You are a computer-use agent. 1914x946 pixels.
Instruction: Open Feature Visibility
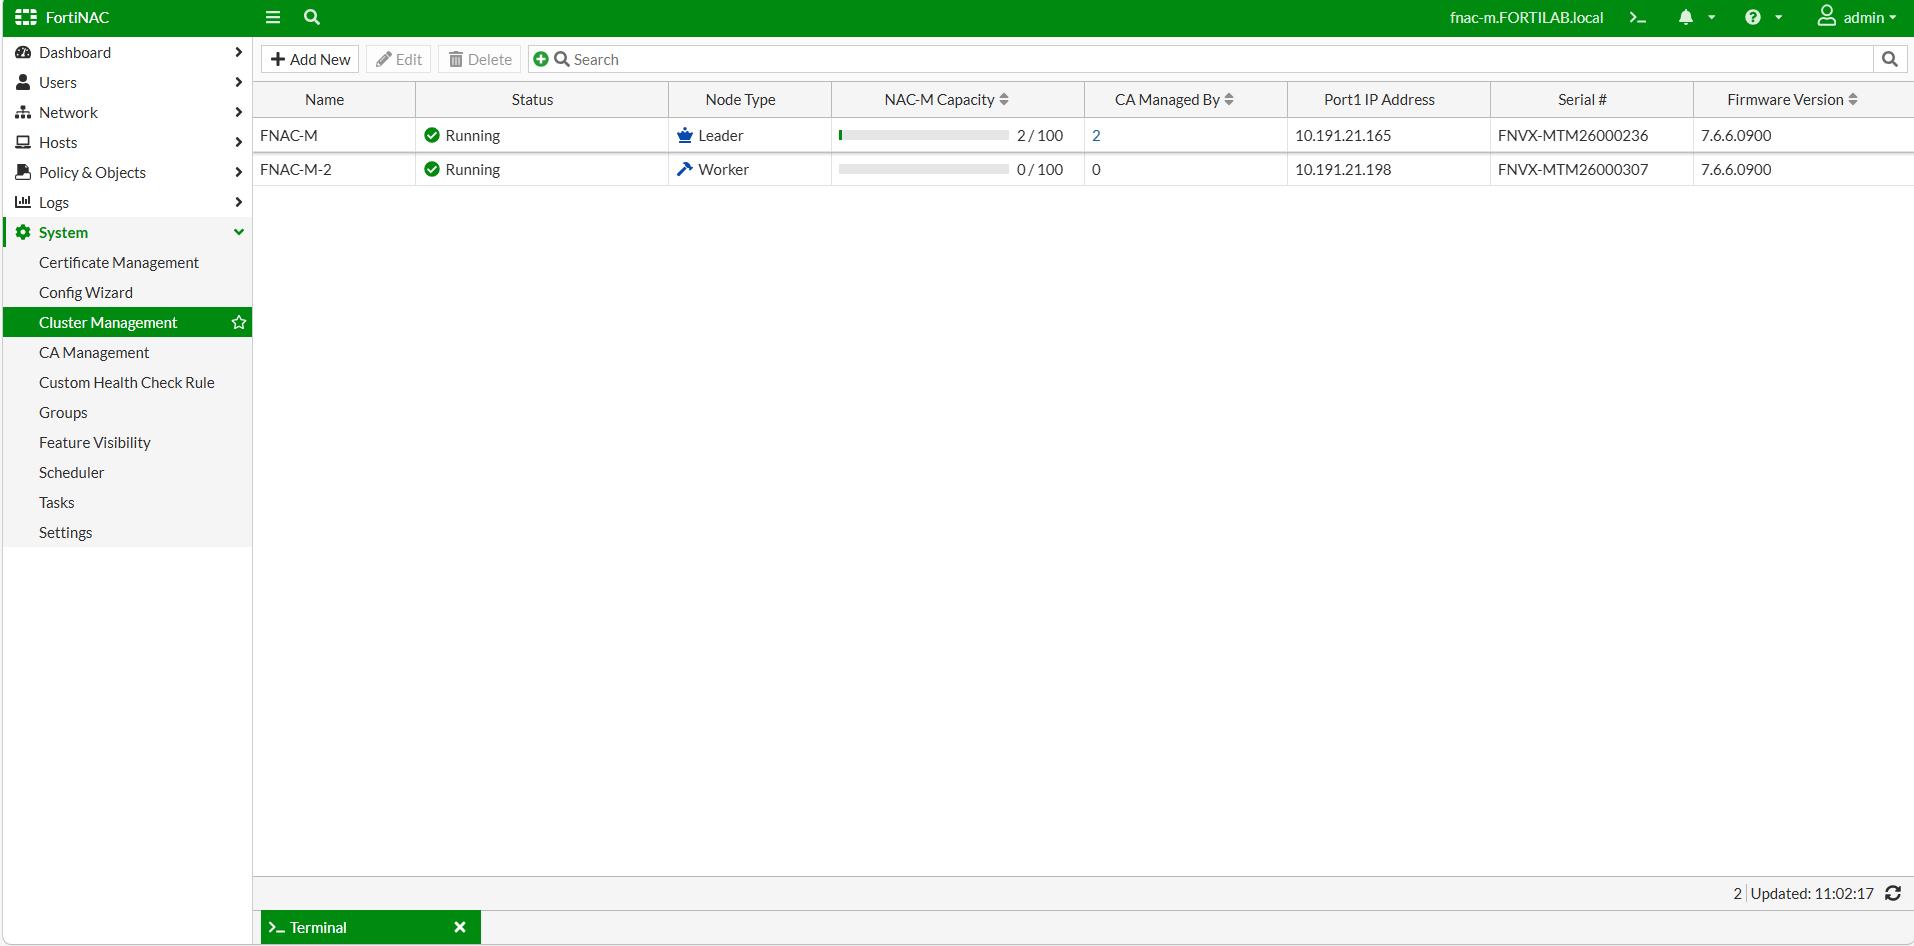pos(95,442)
